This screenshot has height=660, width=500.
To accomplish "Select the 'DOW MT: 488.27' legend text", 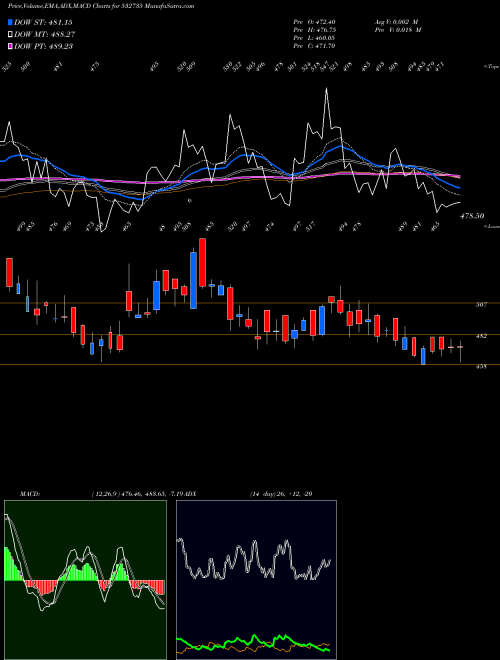I will [45, 34].
